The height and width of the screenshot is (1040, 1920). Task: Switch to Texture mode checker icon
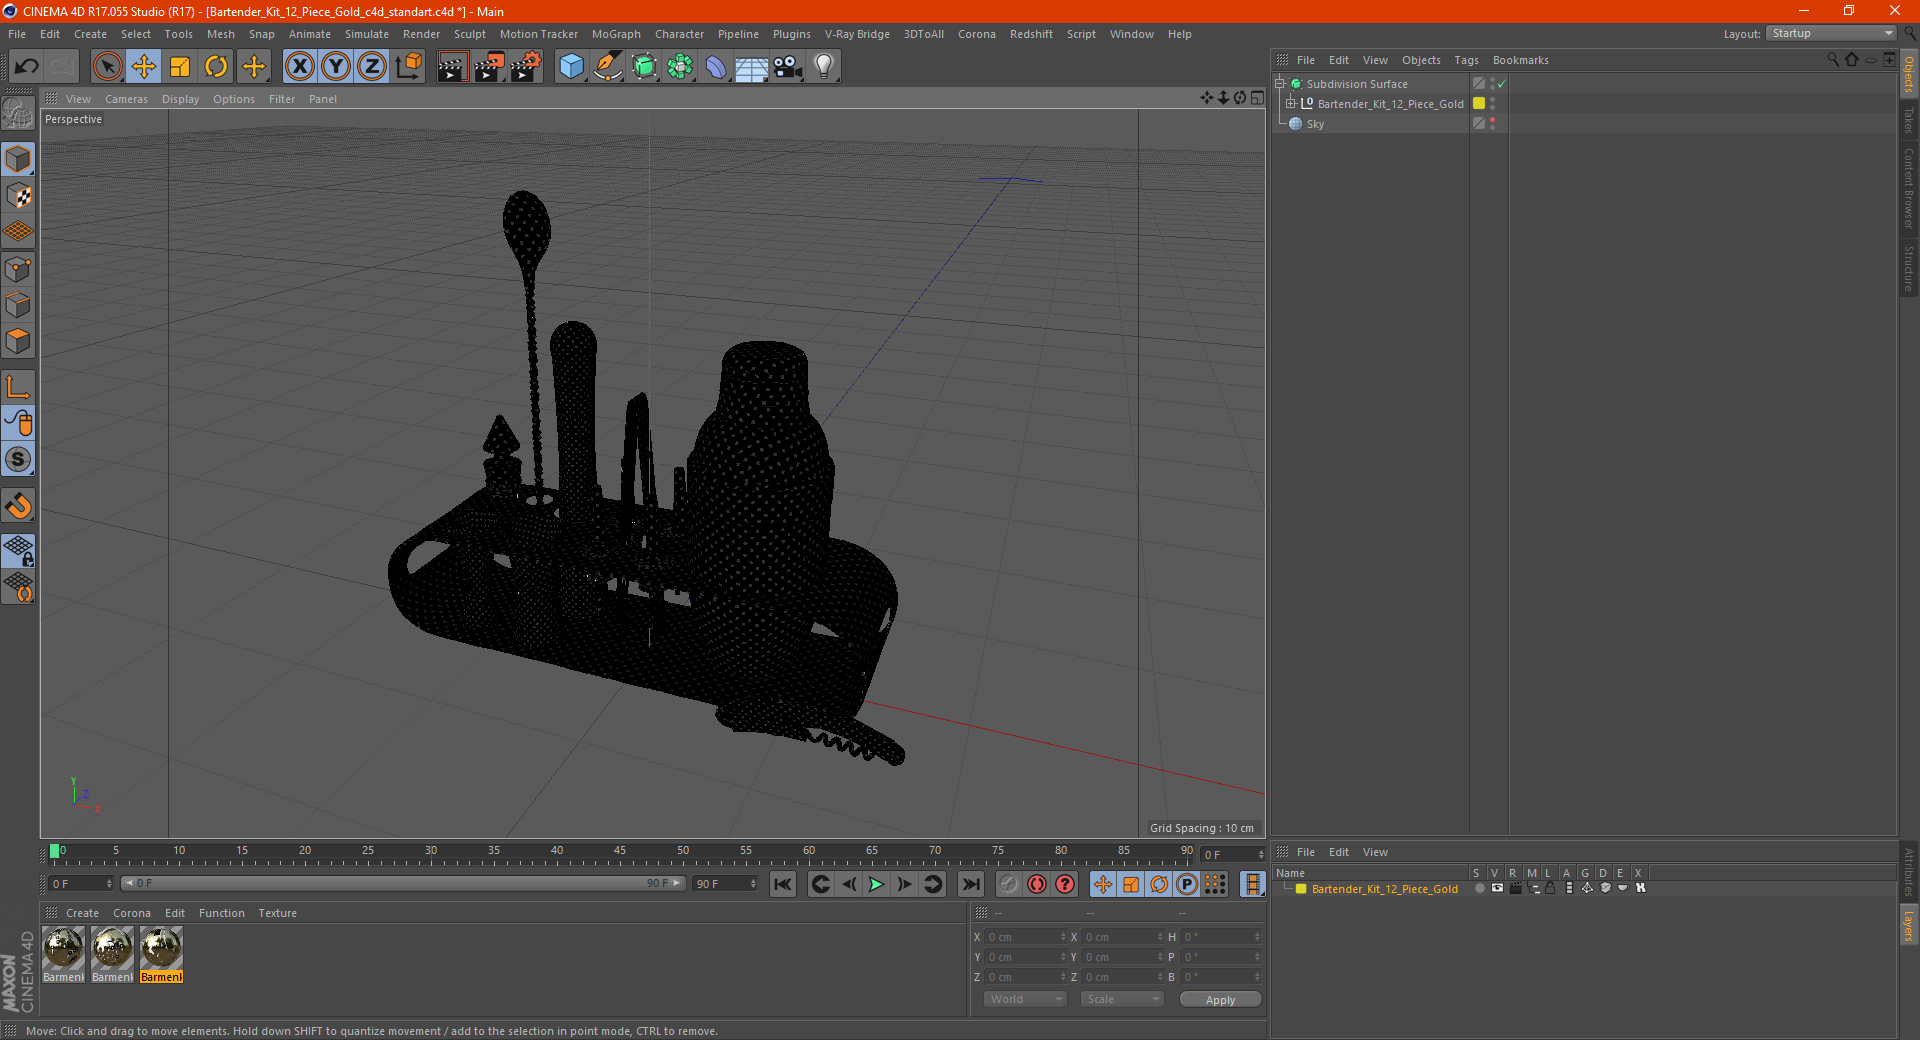(x=18, y=196)
